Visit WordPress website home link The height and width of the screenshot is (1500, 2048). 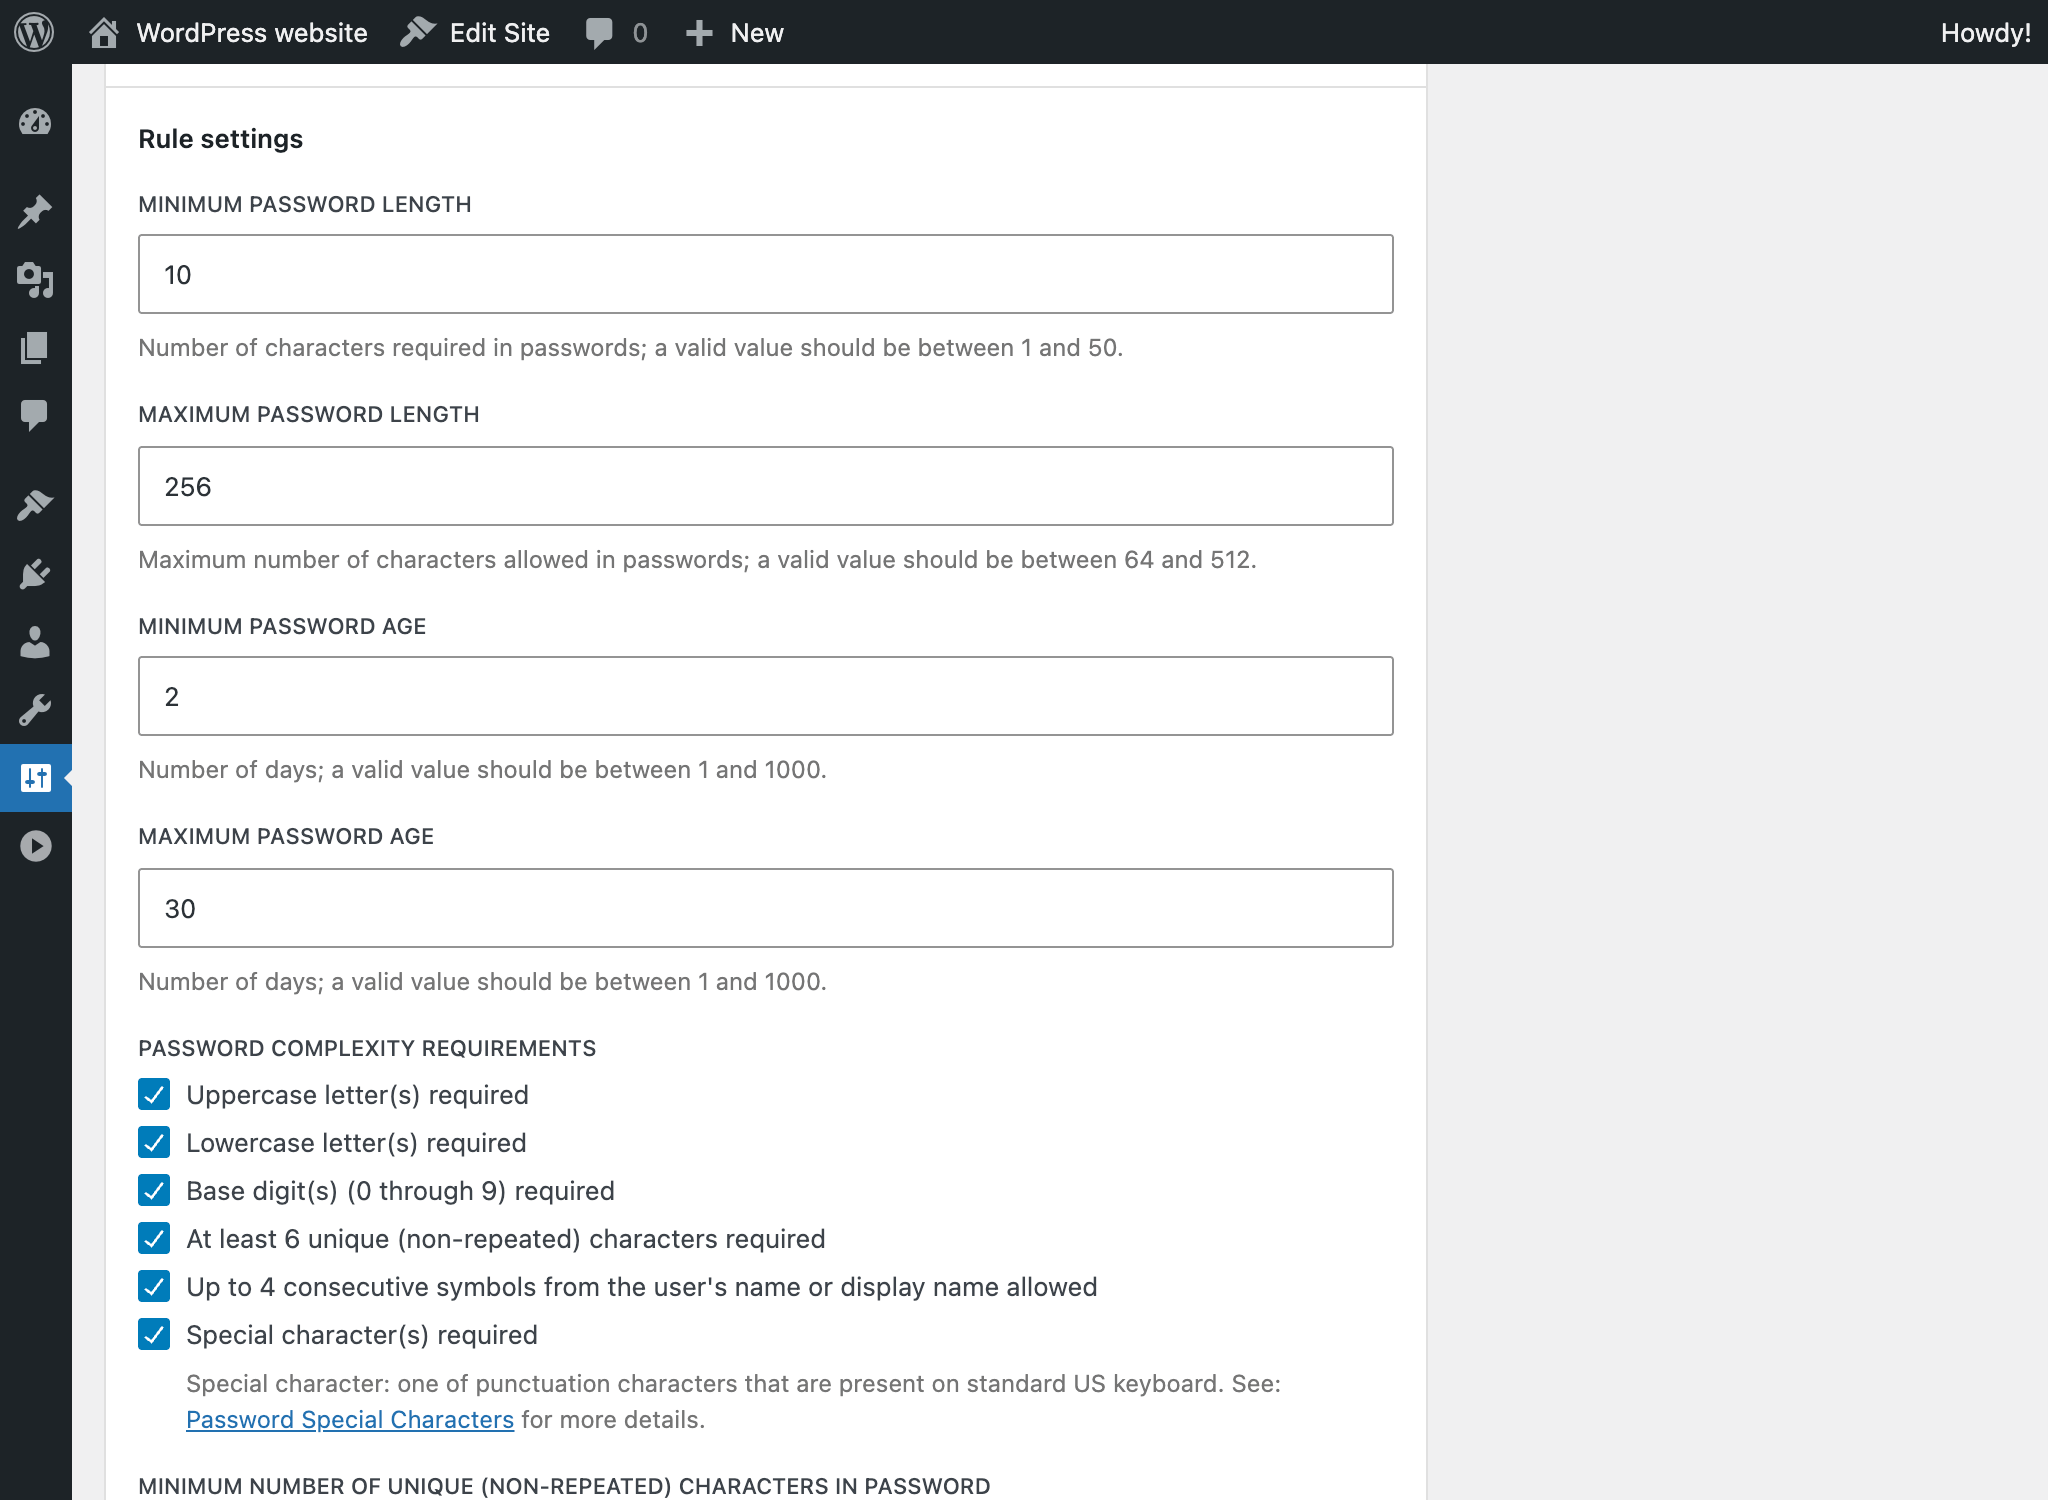228,32
